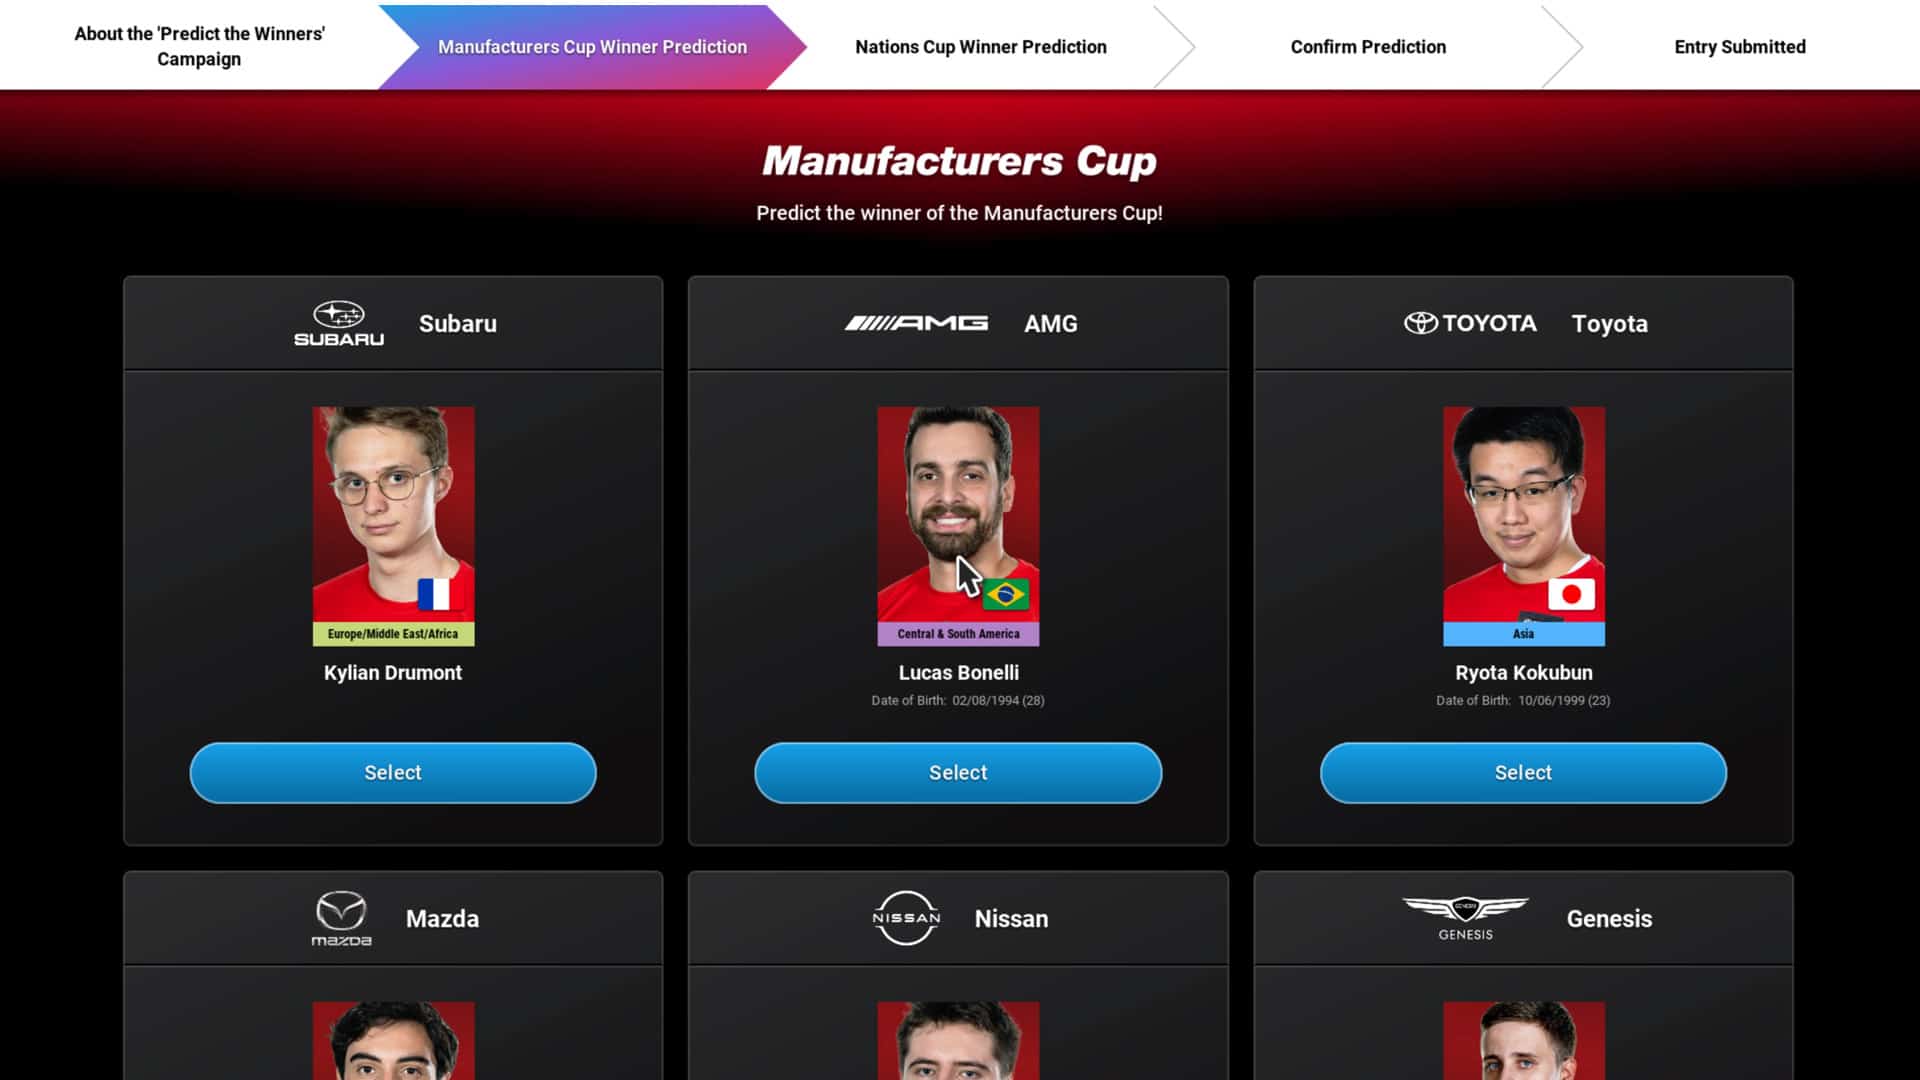This screenshot has height=1080, width=1920.
Task: Select Subaru driver Kylian Drumont
Action: [x=393, y=773]
